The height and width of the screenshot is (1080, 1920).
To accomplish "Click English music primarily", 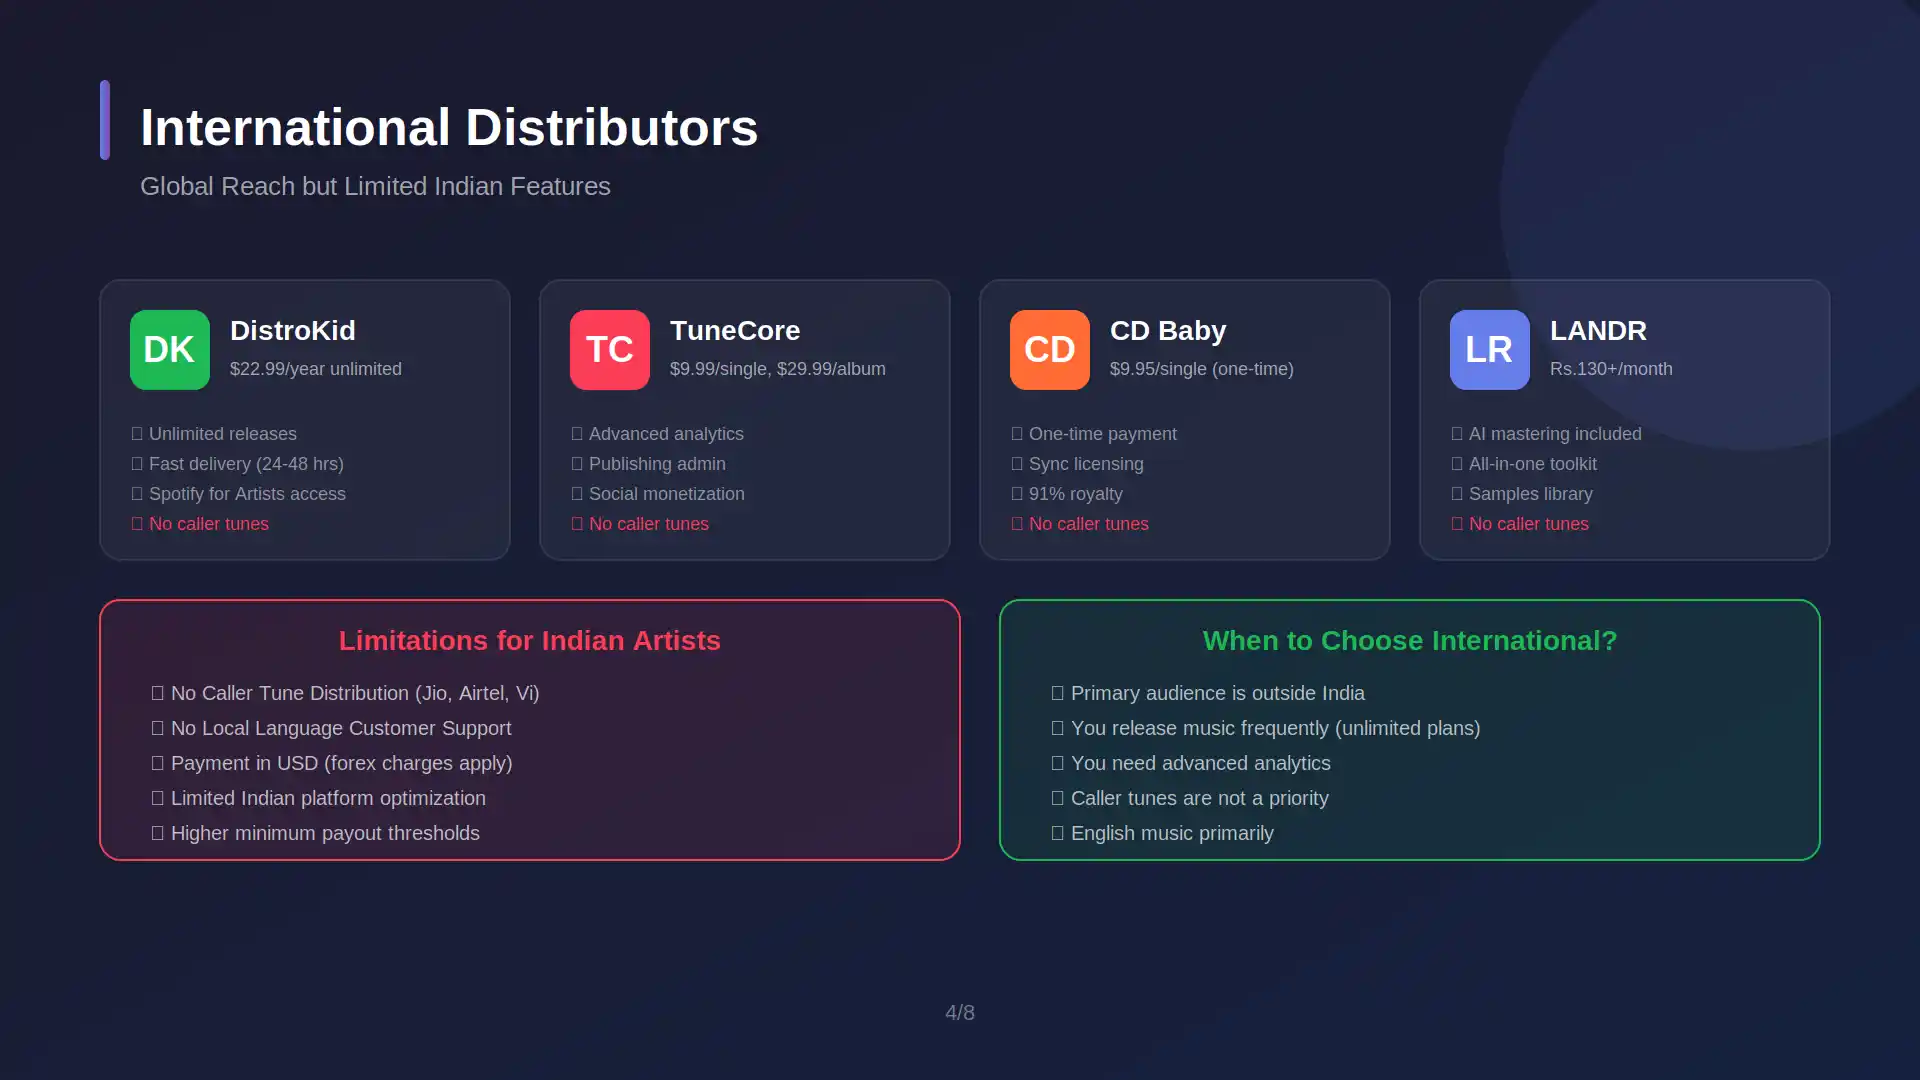I will click(1162, 833).
